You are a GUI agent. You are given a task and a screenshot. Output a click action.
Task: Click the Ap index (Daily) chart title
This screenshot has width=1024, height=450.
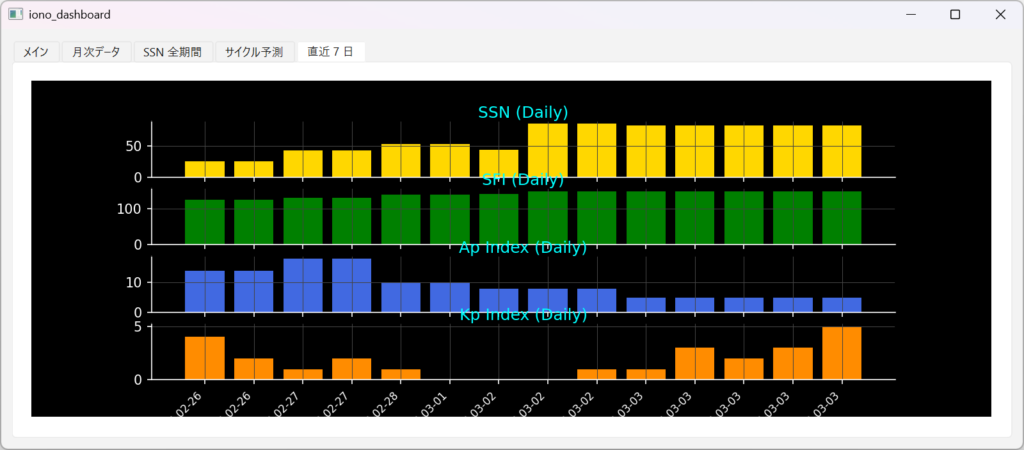pyautogui.click(x=523, y=247)
